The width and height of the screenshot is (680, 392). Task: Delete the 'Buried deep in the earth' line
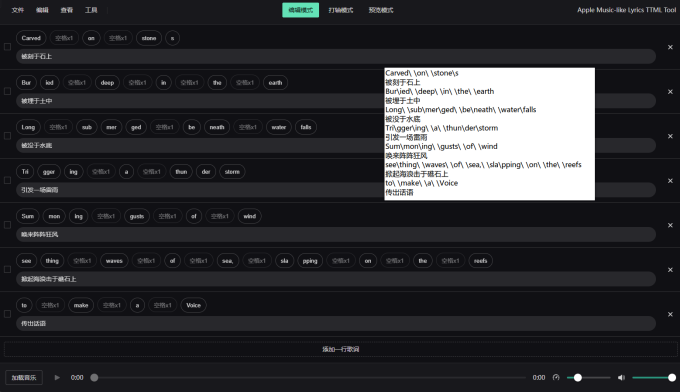click(x=670, y=92)
